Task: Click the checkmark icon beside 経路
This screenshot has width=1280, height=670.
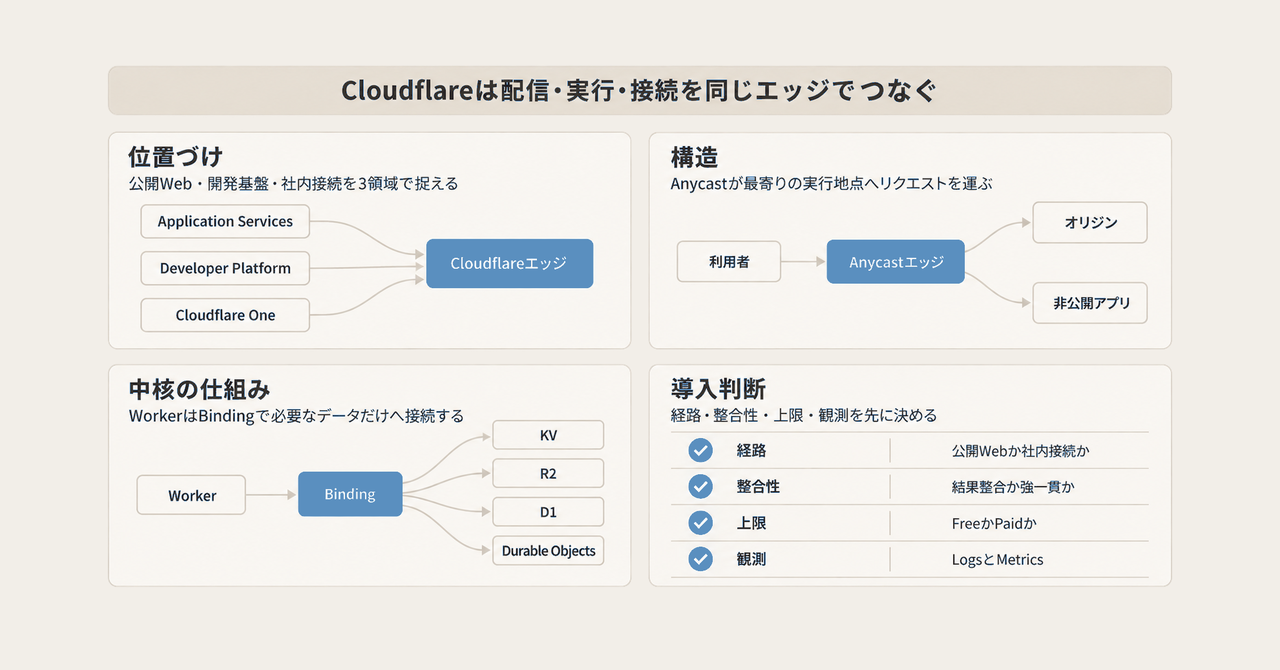Action: click(x=701, y=451)
